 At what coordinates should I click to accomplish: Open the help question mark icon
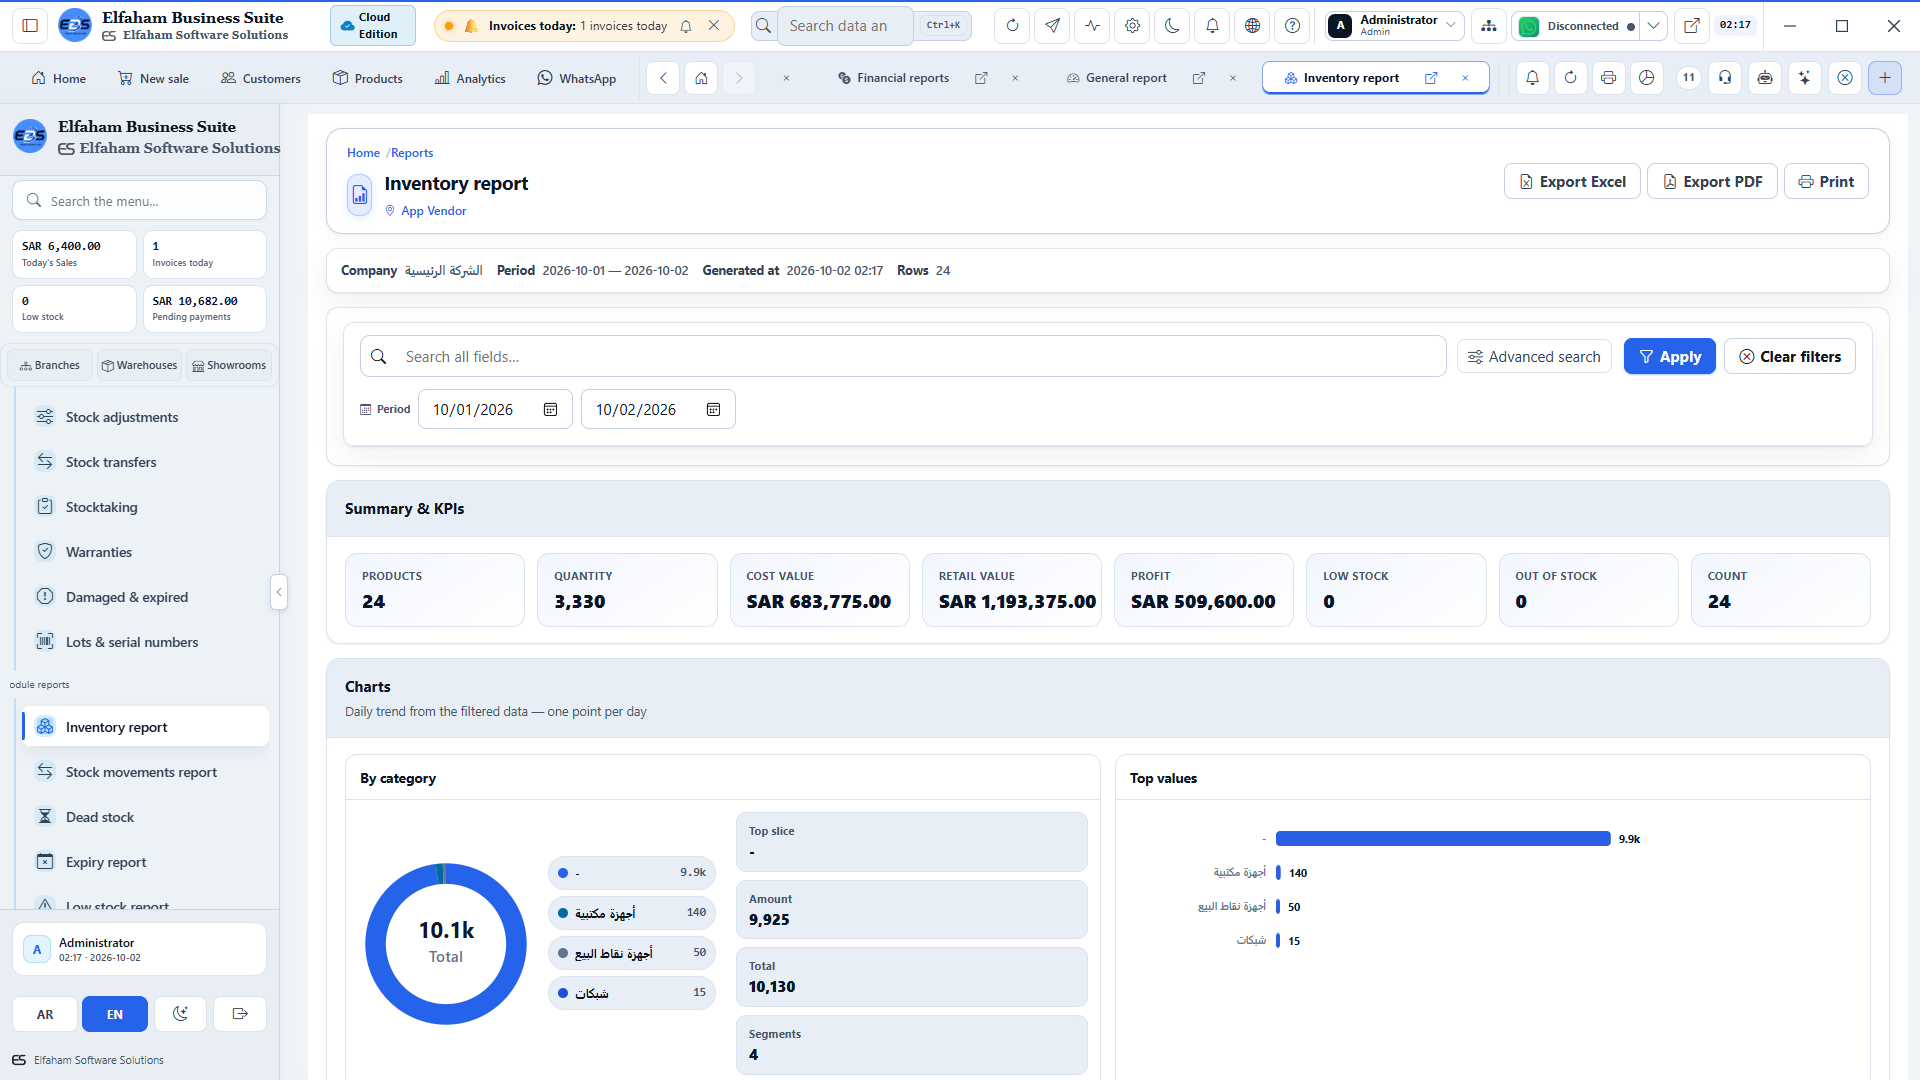[1292, 26]
